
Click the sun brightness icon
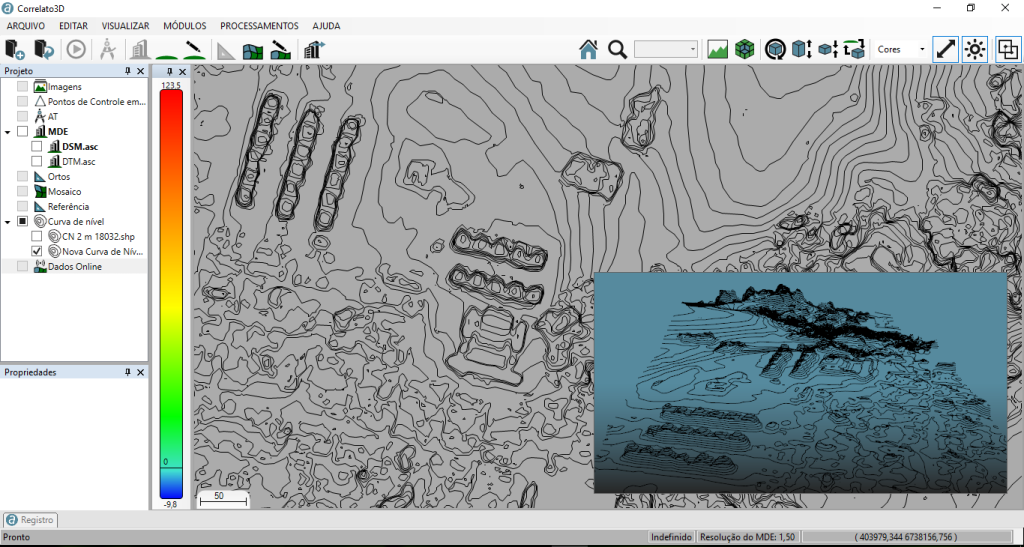point(975,49)
